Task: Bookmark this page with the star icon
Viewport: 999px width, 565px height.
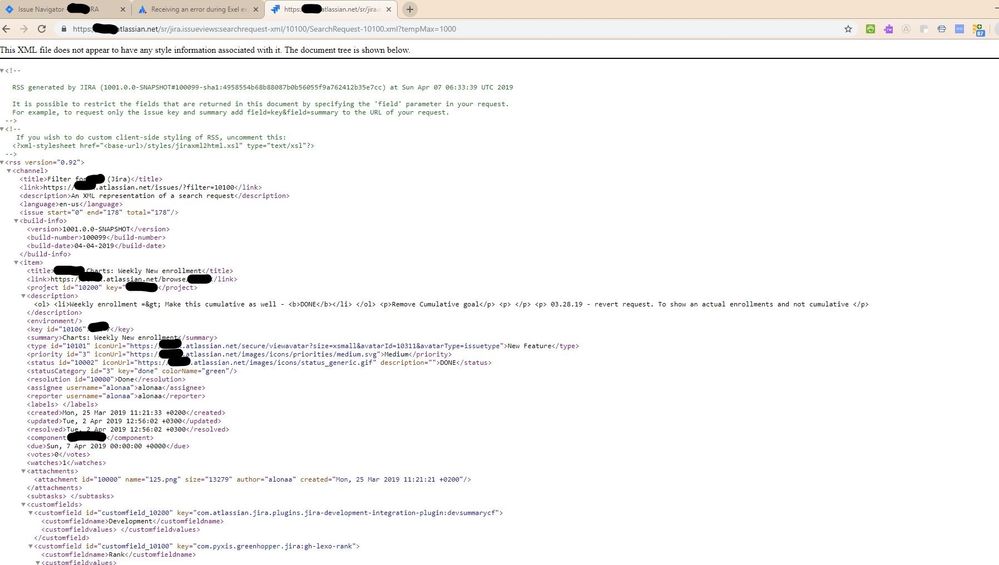Action: click(x=848, y=29)
